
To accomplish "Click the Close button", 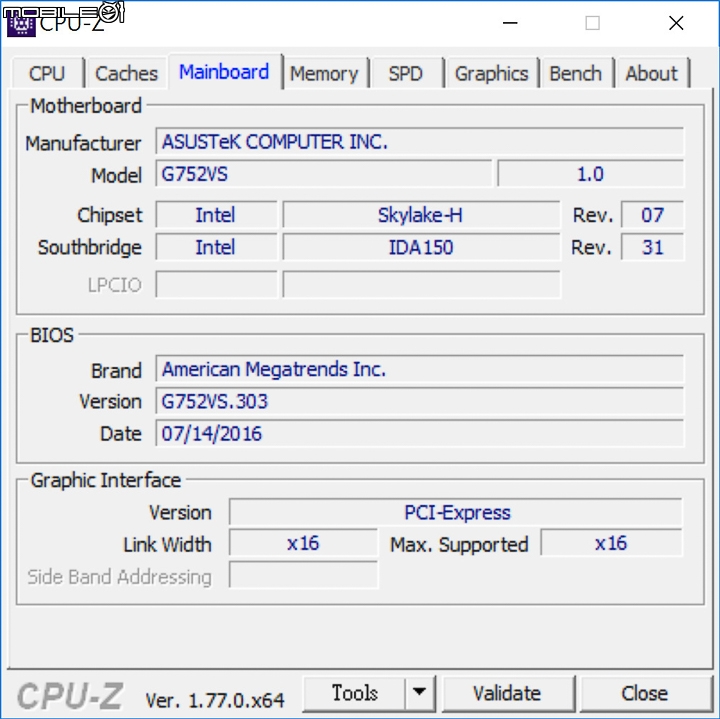I will [645, 693].
